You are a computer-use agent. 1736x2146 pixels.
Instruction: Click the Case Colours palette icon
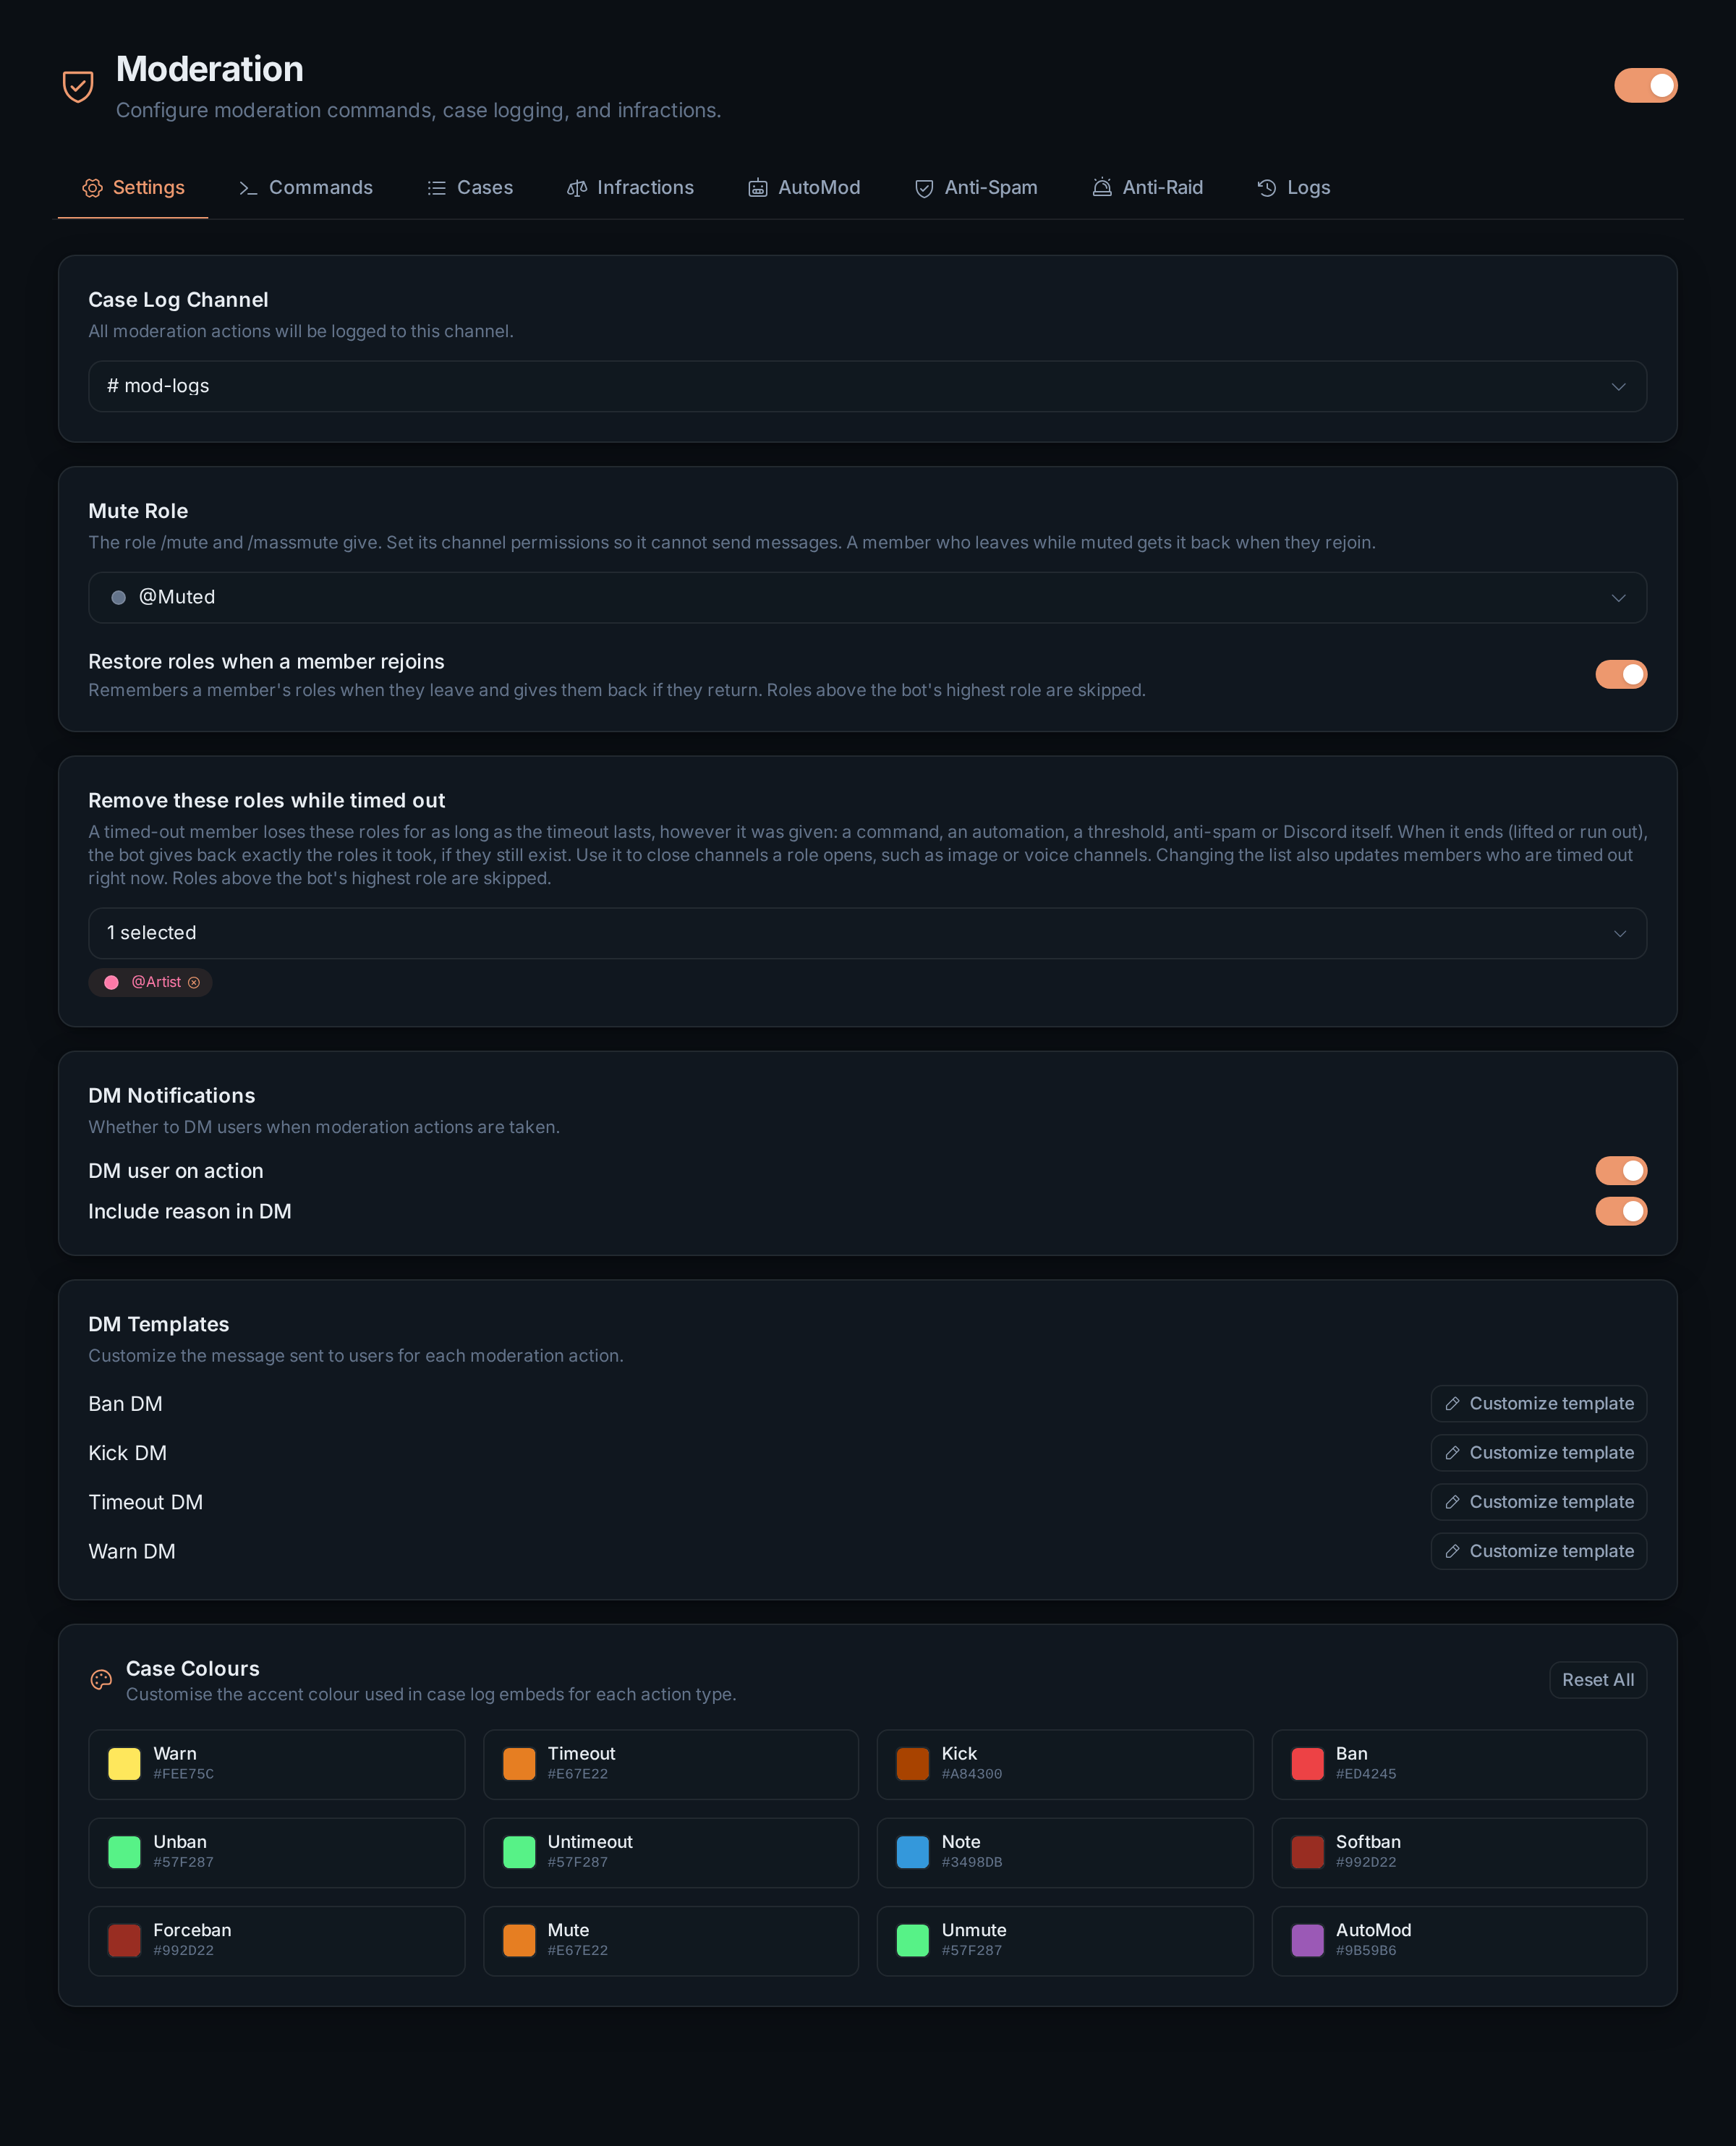click(x=101, y=1680)
